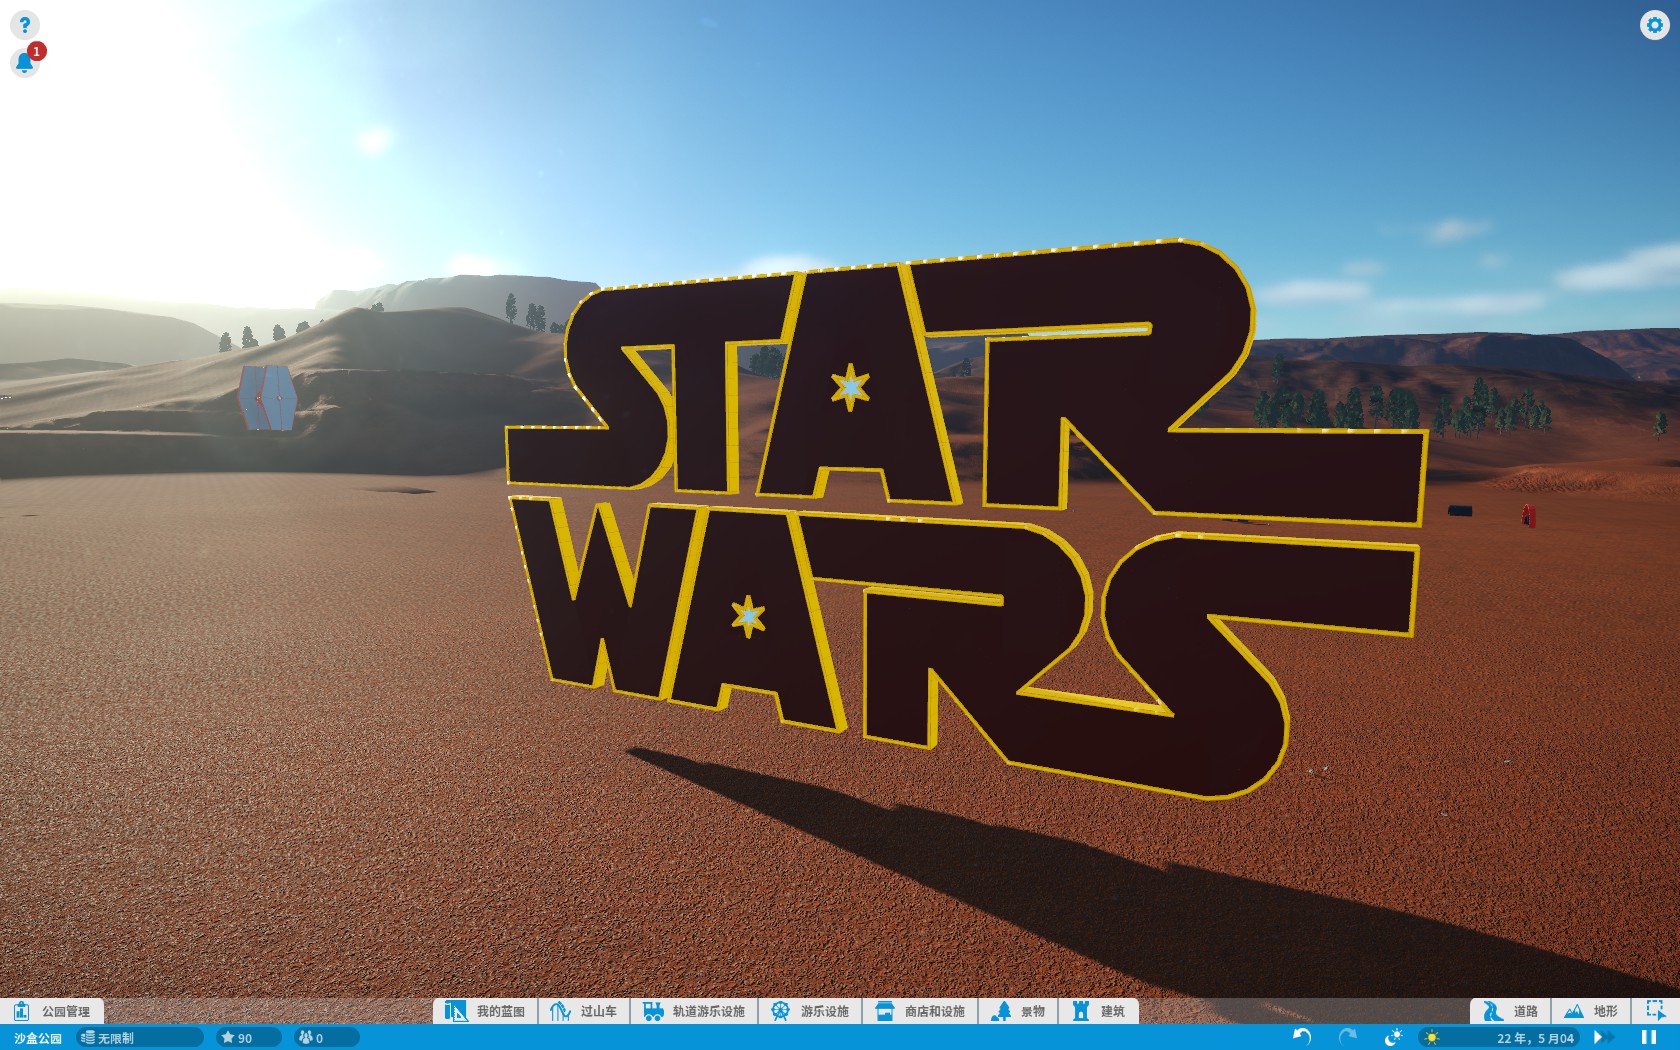
Task: Select the star on the WARS letter A
Action: [748, 616]
